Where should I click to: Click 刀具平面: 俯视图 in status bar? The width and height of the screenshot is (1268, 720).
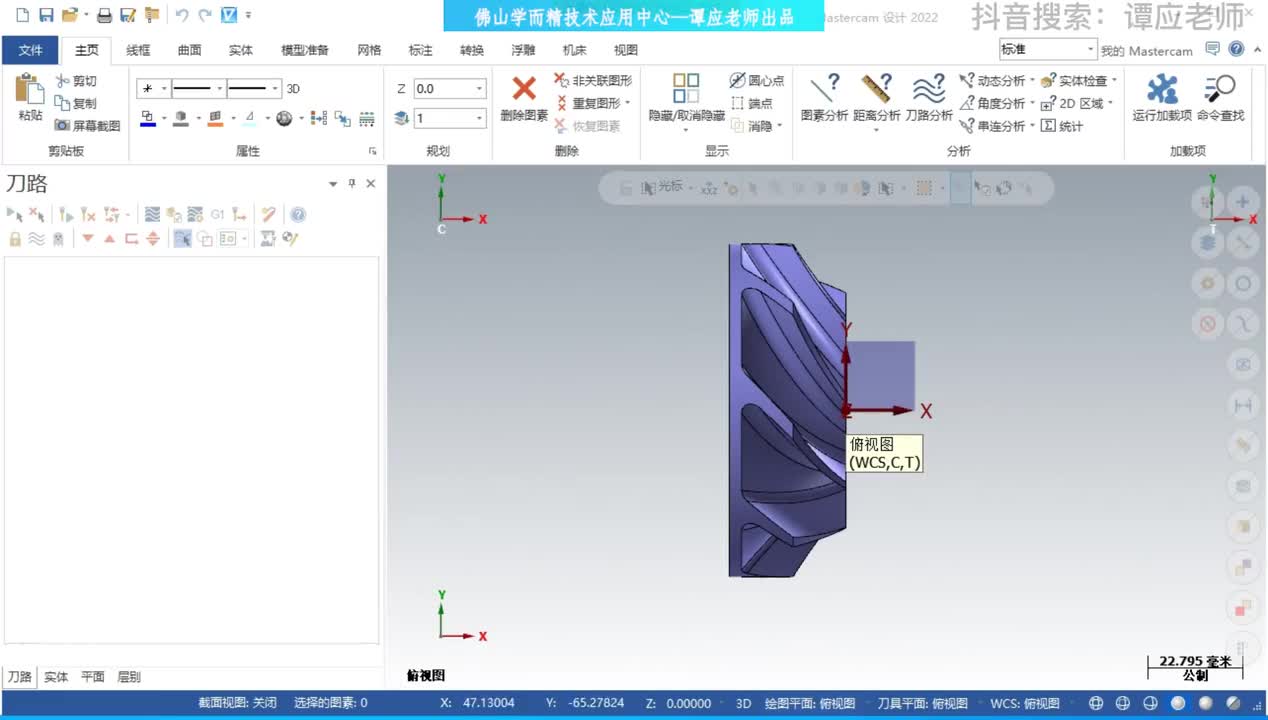click(x=922, y=703)
